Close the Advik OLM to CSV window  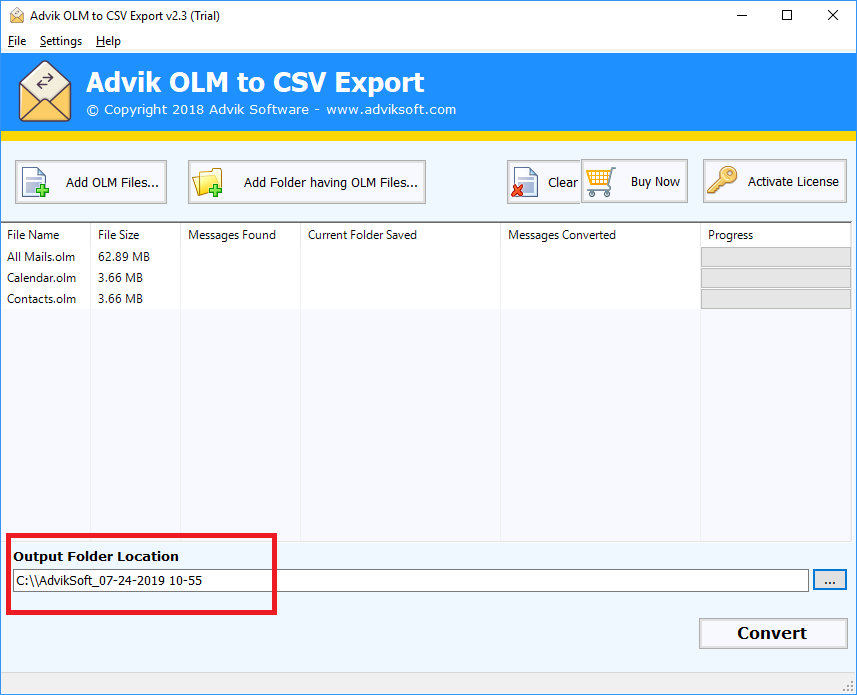(833, 15)
